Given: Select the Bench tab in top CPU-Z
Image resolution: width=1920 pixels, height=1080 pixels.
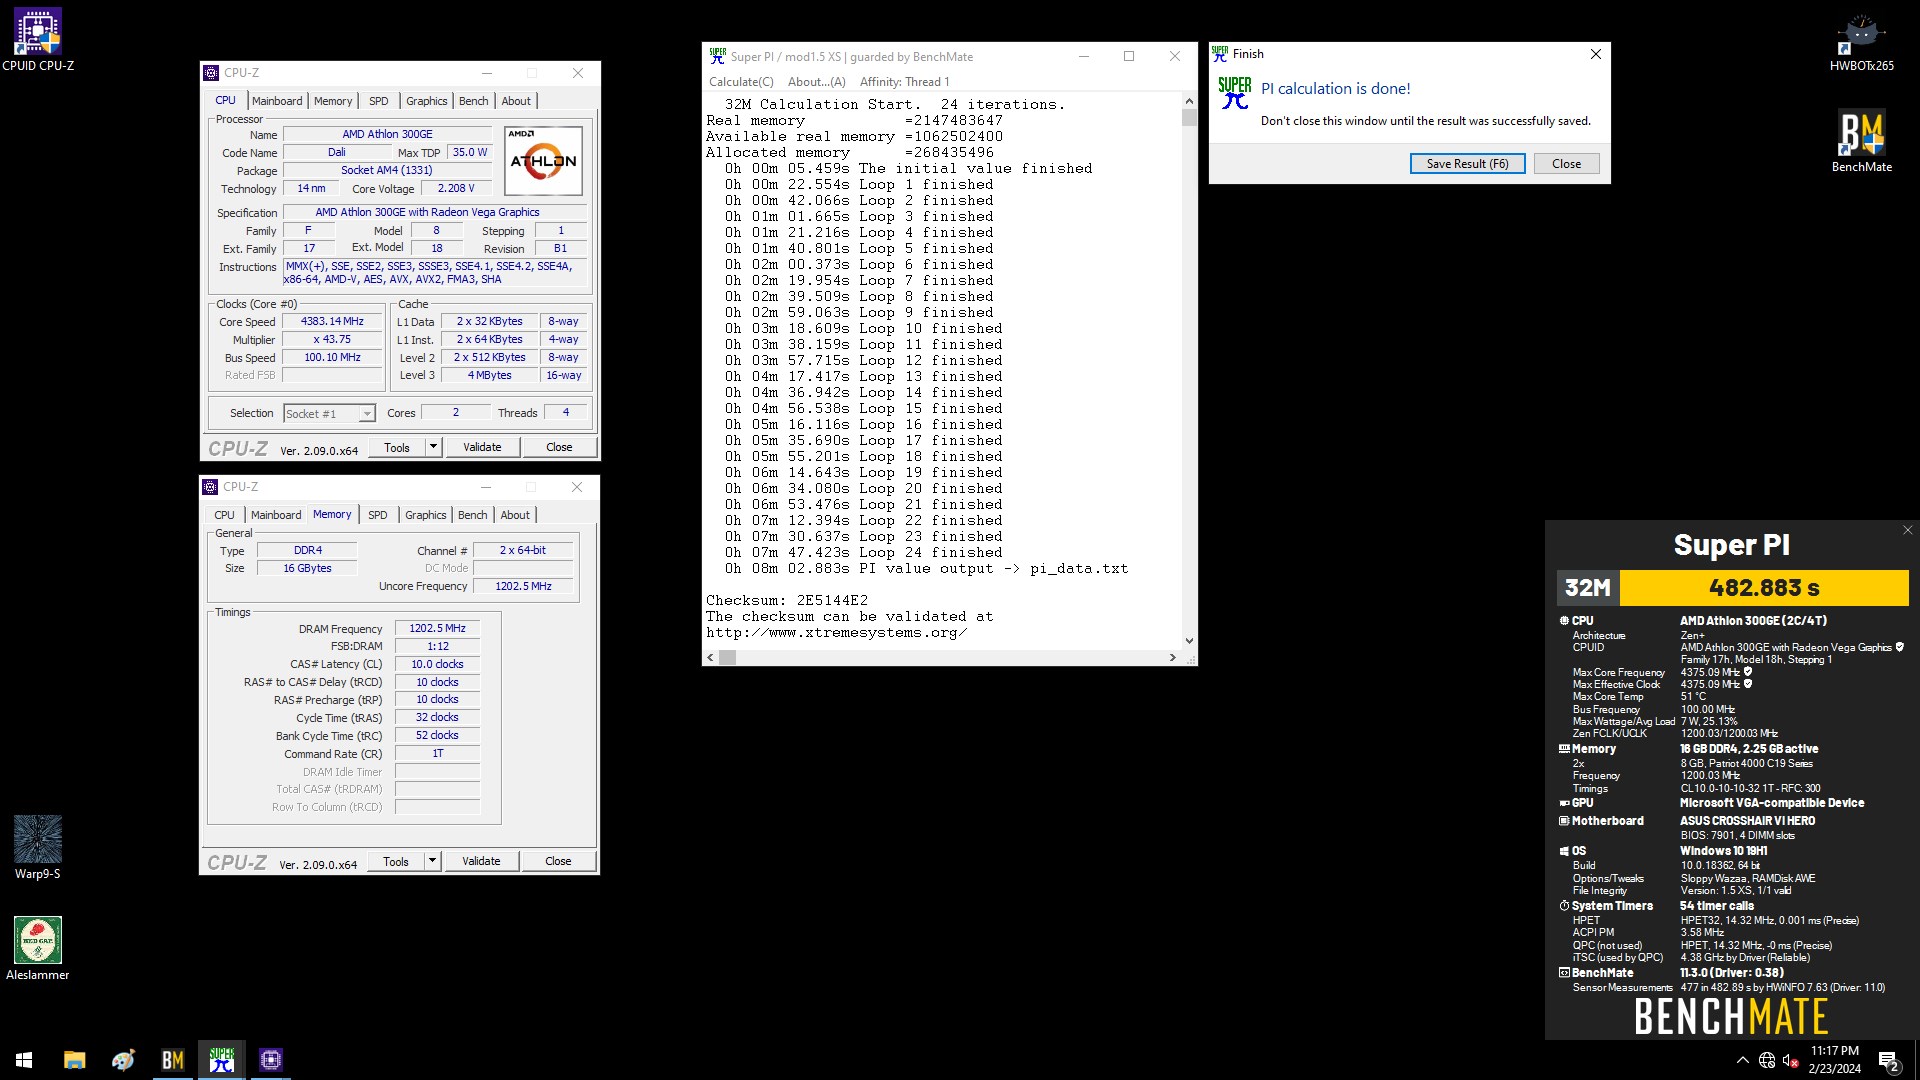Looking at the screenshot, I should pyautogui.click(x=474, y=101).
